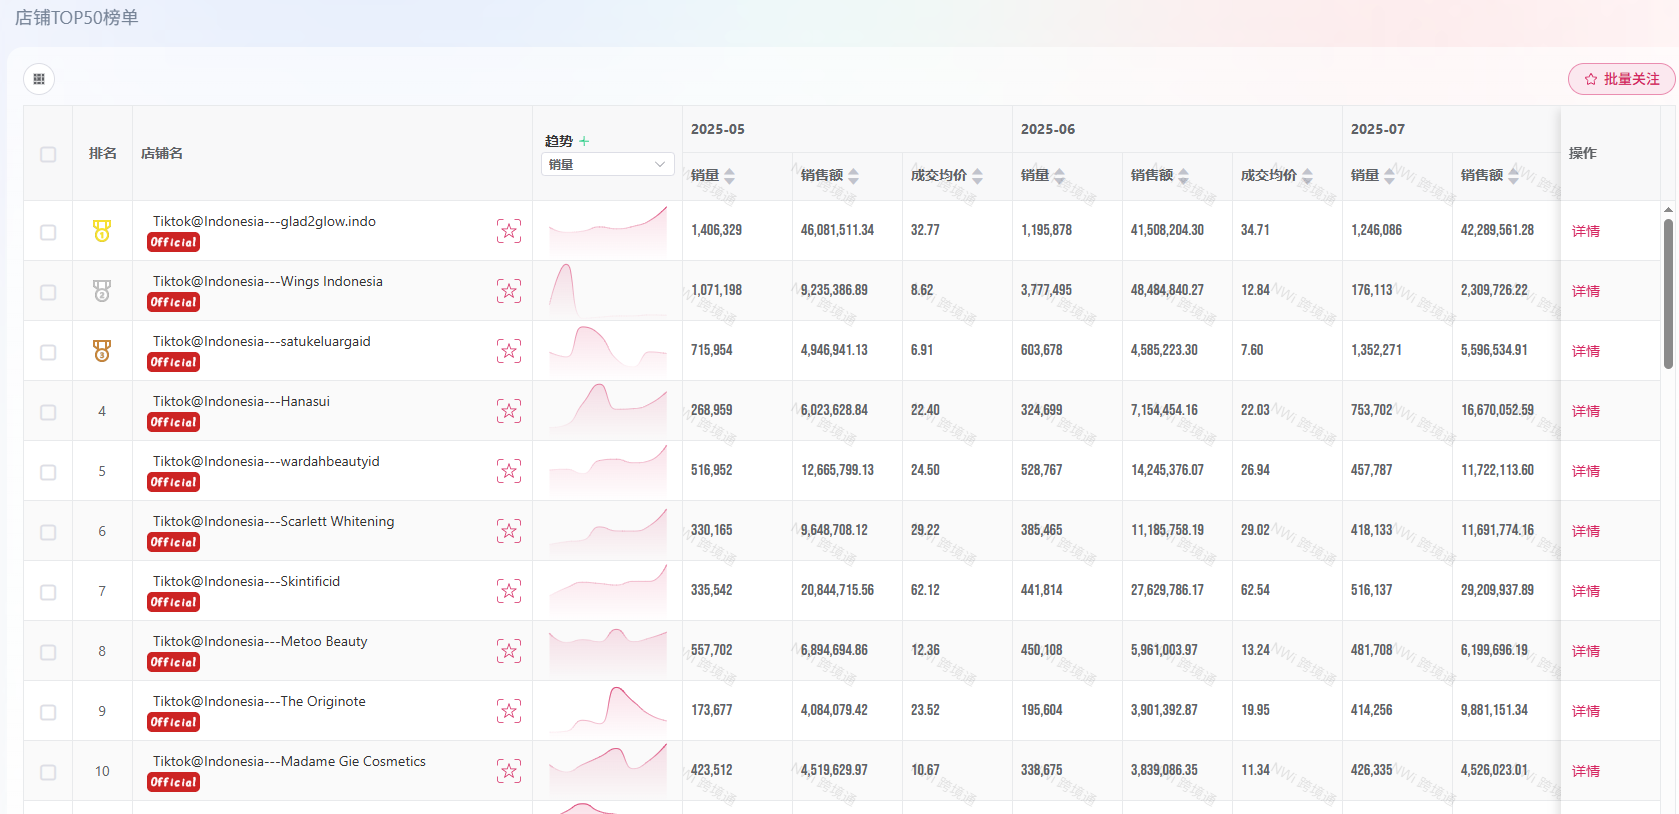Click the Metoo Beauty sales trend sparkline
1679x814 pixels.
tap(607, 650)
